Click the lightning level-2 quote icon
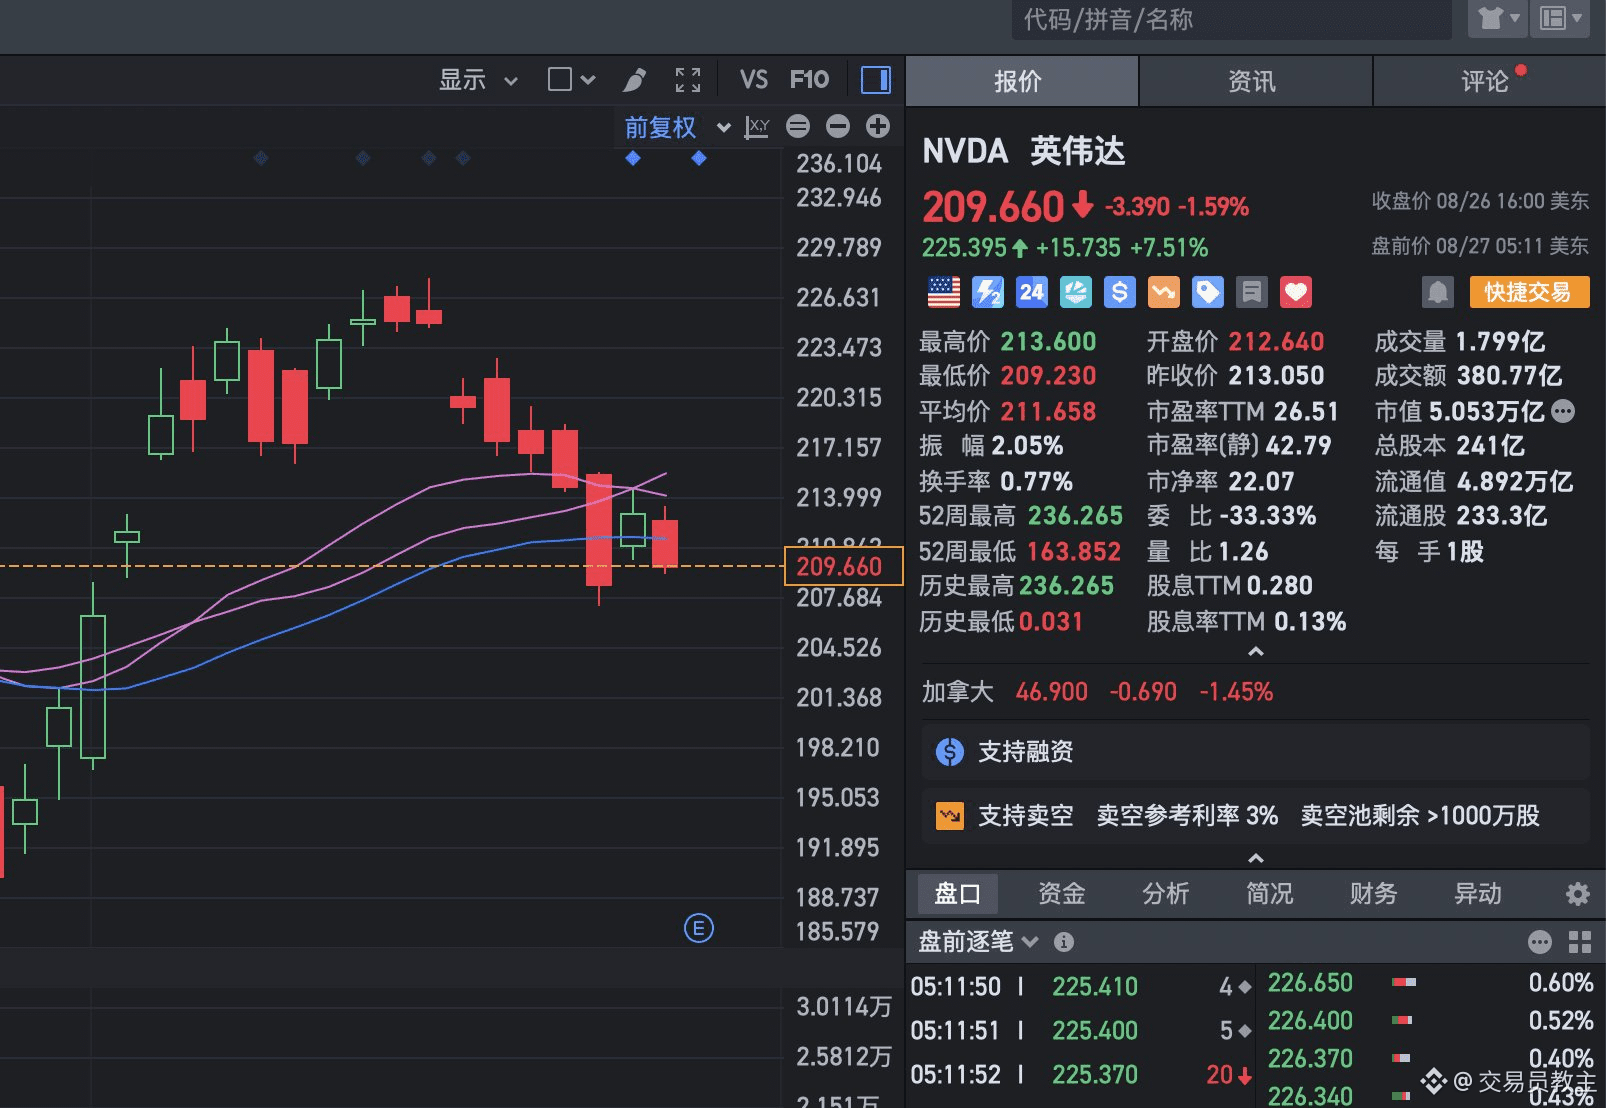The image size is (1606, 1108). coord(988,292)
